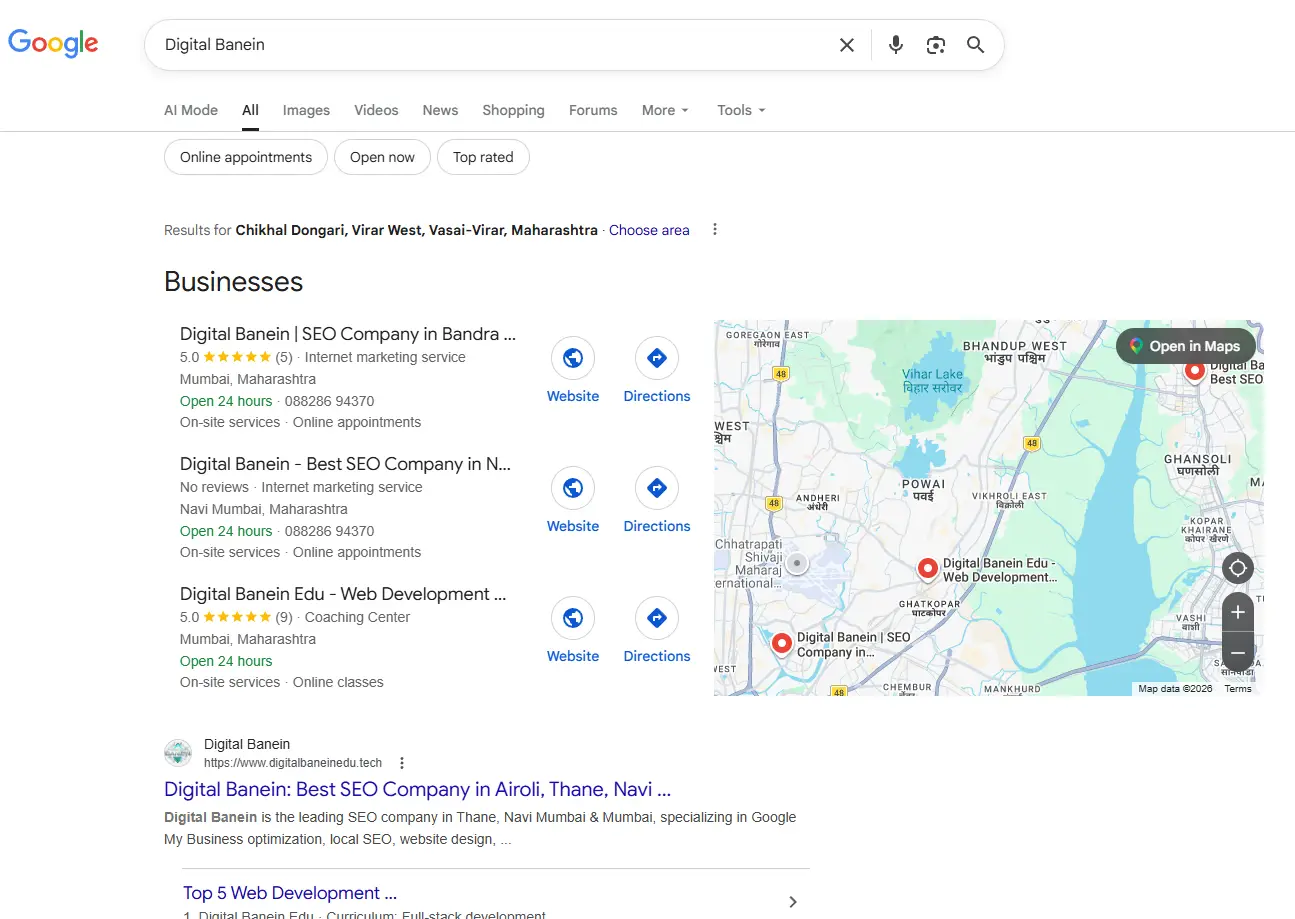This screenshot has width=1295, height=919.
Task: Expand Top 5 Web Development result
Action: click(x=792, y=901)
